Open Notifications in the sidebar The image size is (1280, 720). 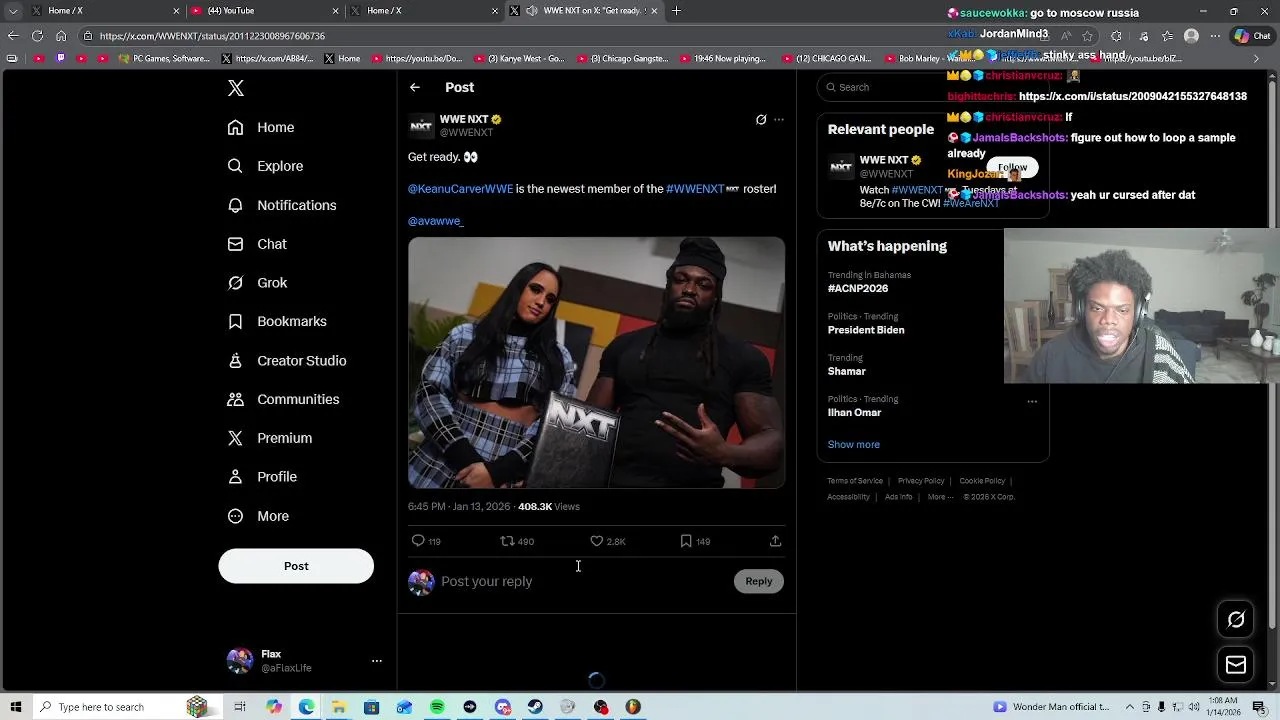[282, 205]
